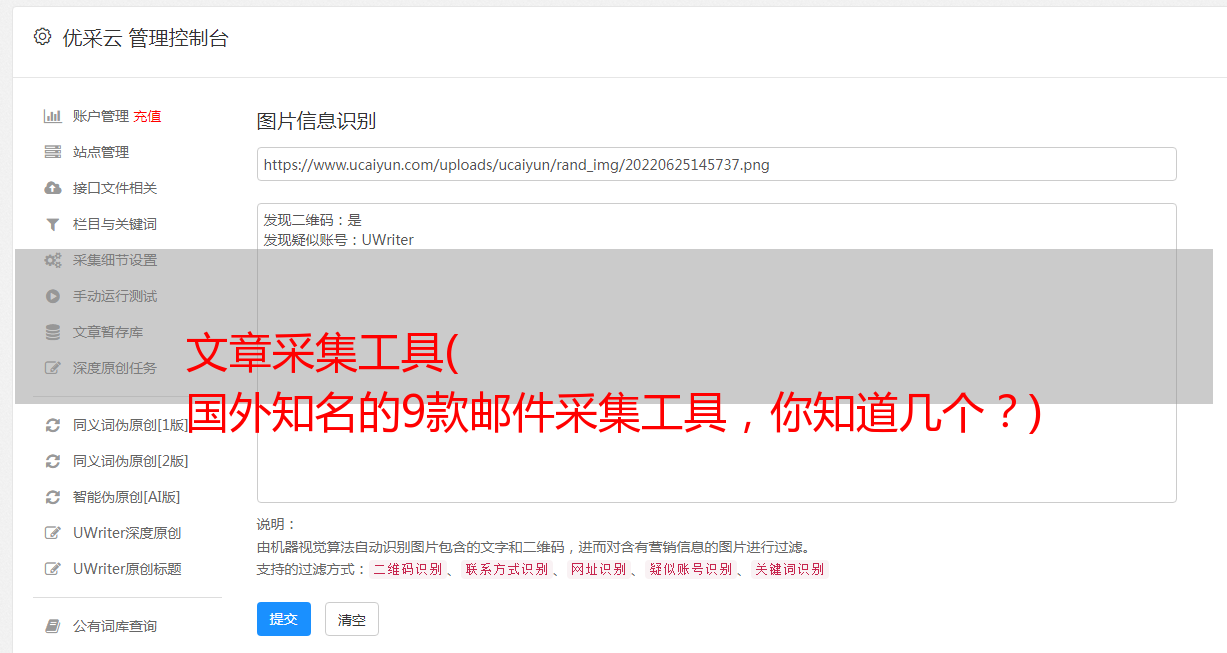Image resolution: width=1227 pixels, height=653 pixels.
Task: Click the gears icon for 采集细节设置
Action: click(x=53, y=260)
